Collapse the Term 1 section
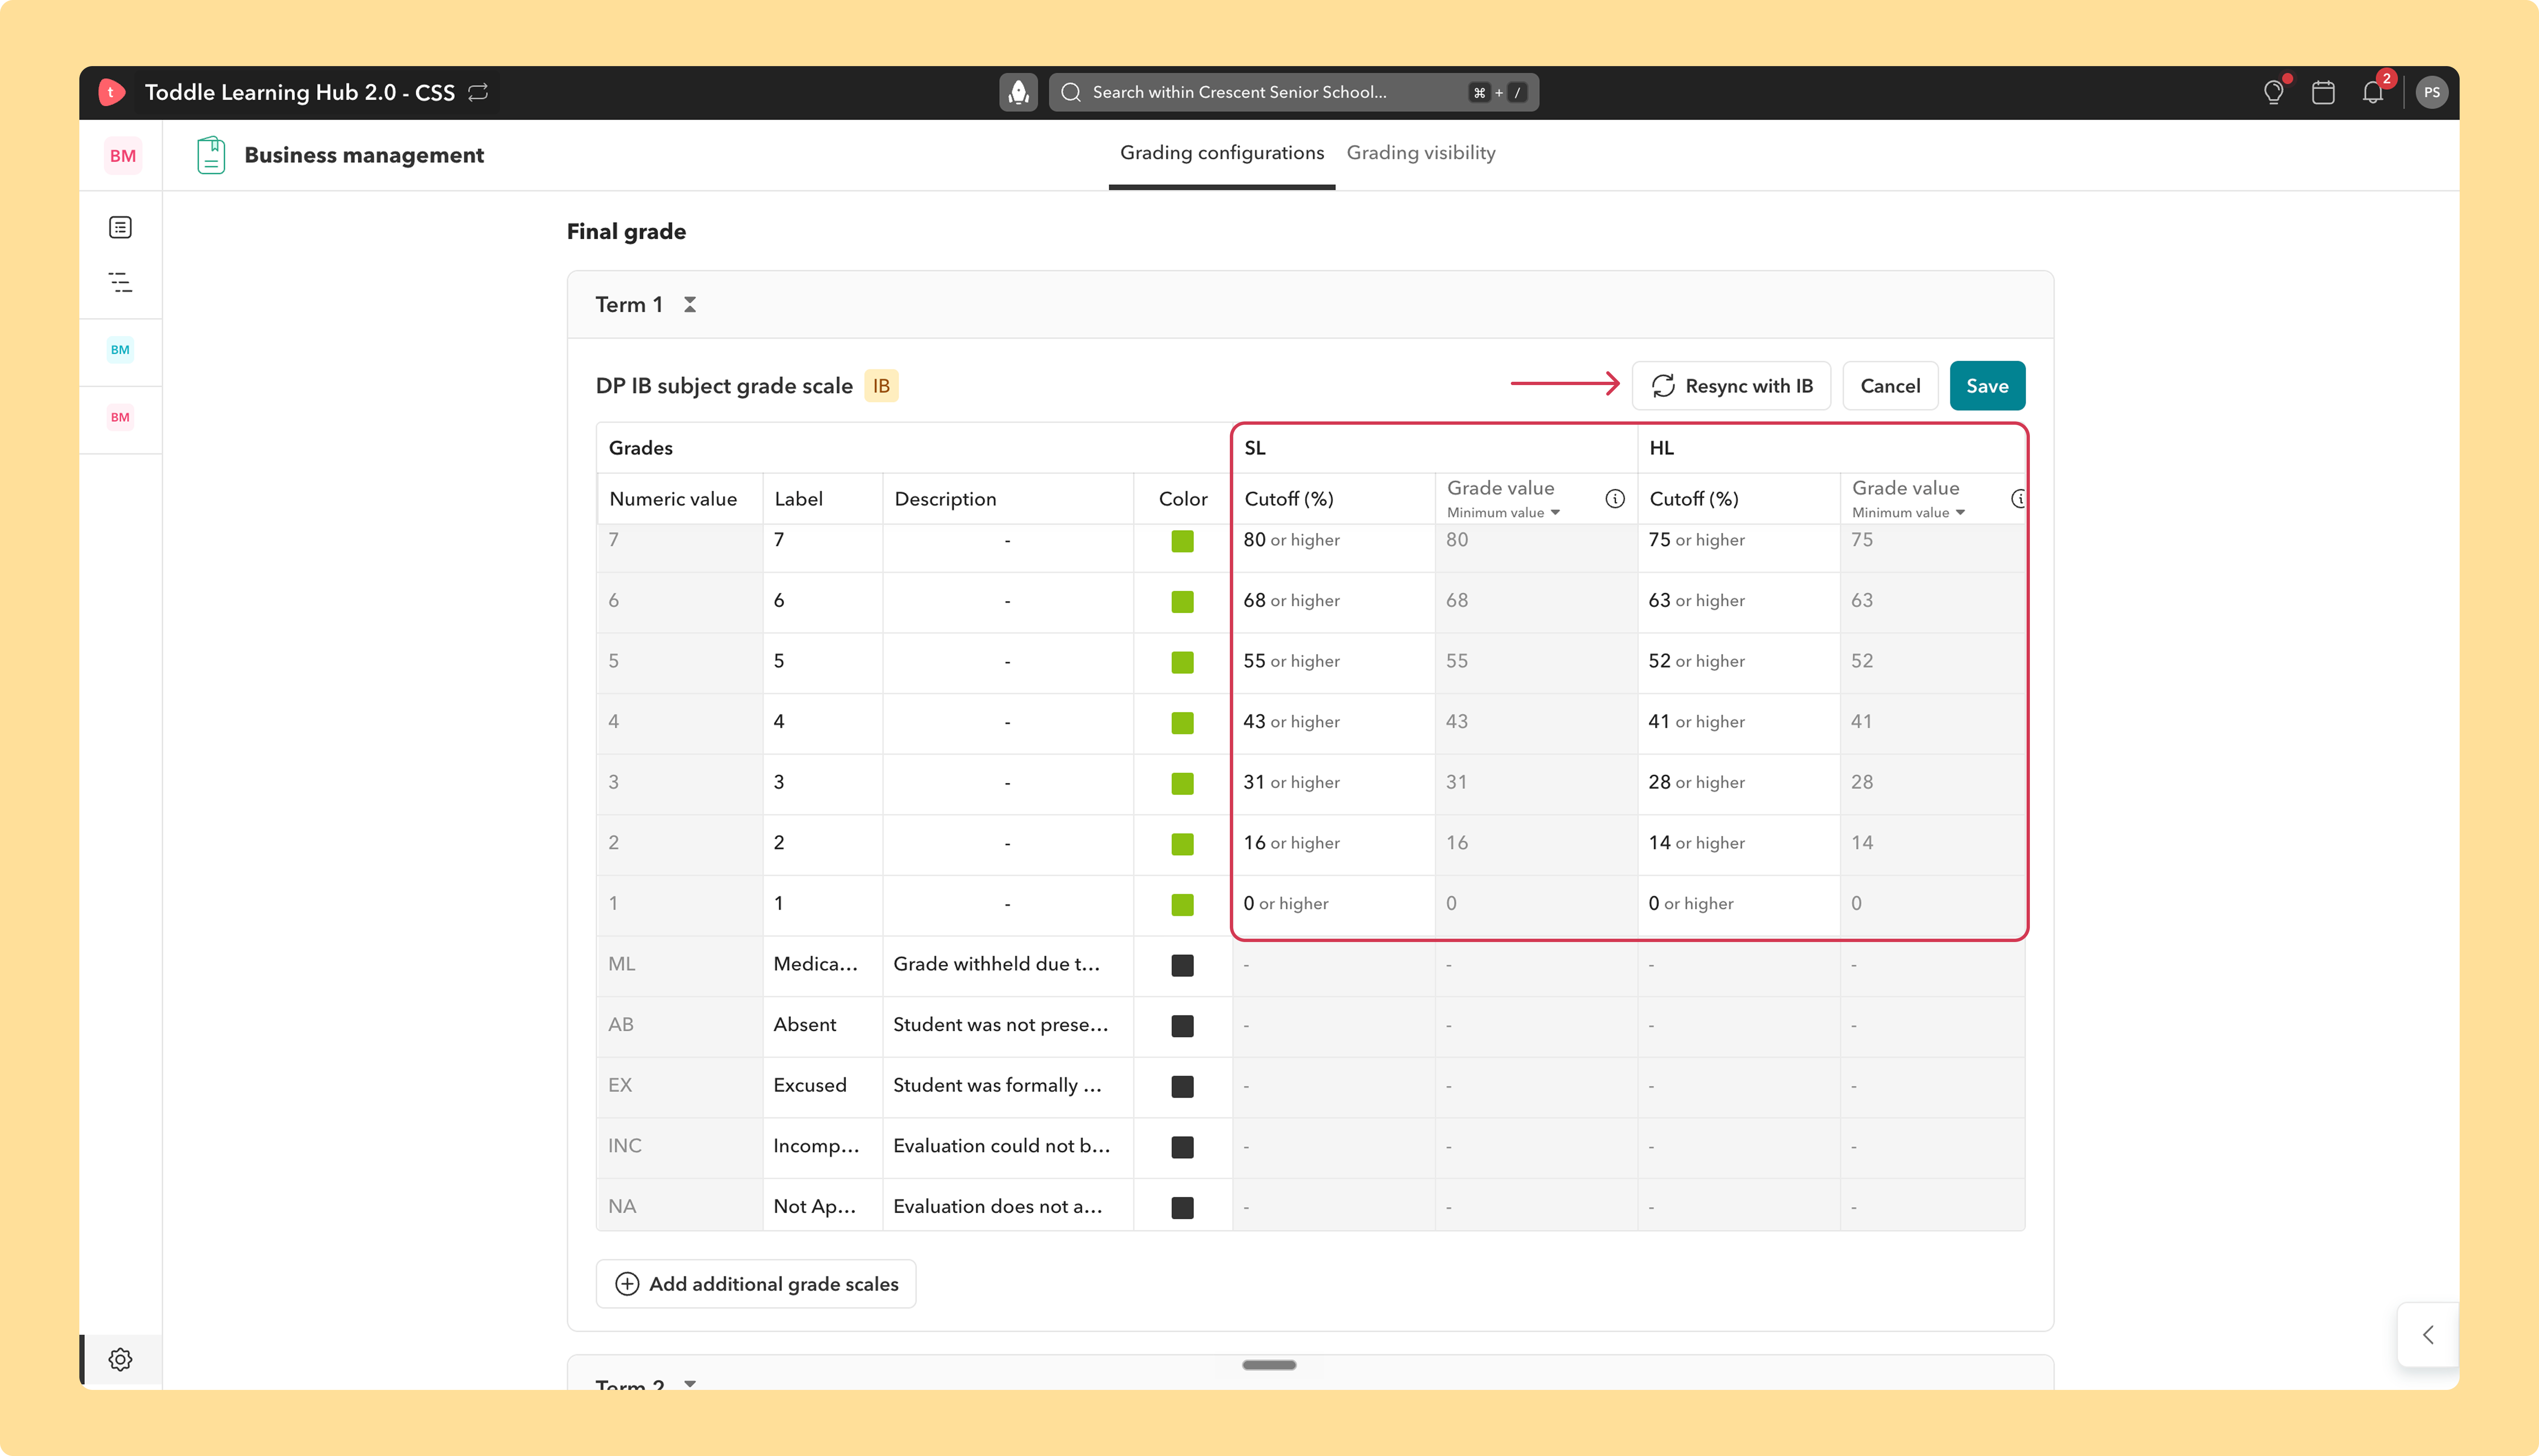Screen dimensions: 2539x1456 (689, 304)
